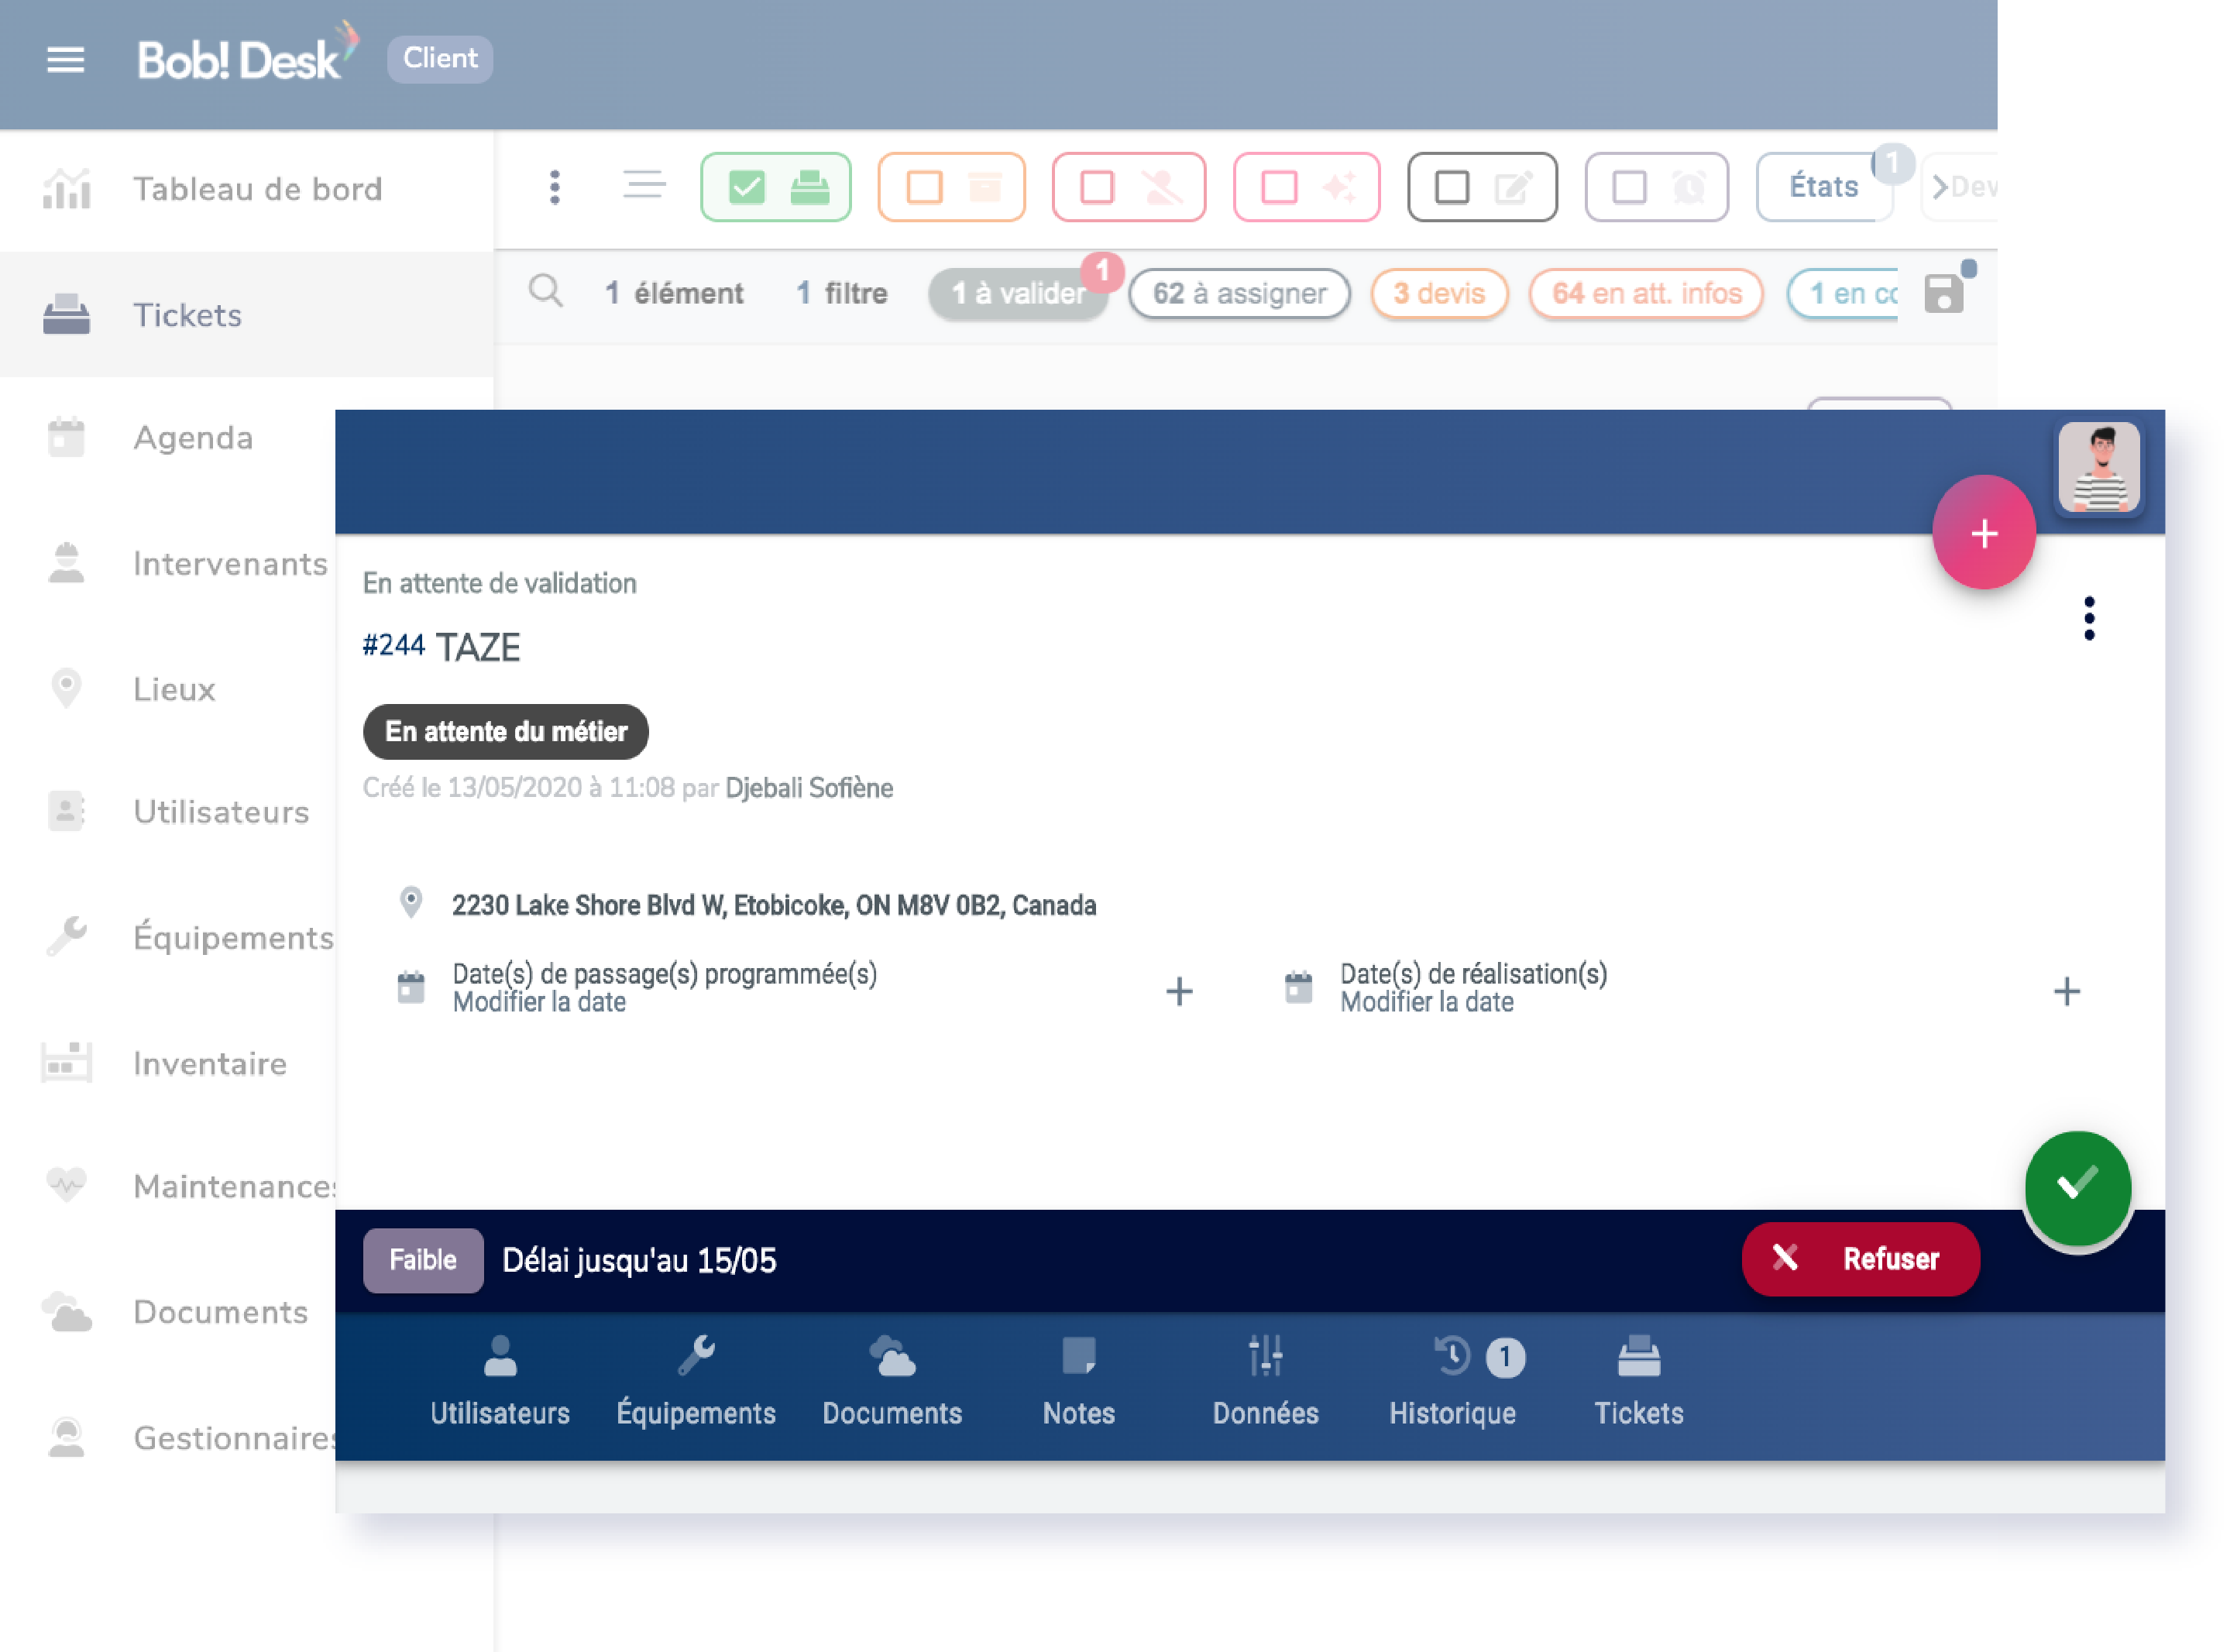Open the list display options icon
This screenshot has width=2237, height=1652.
click(645, 185)
